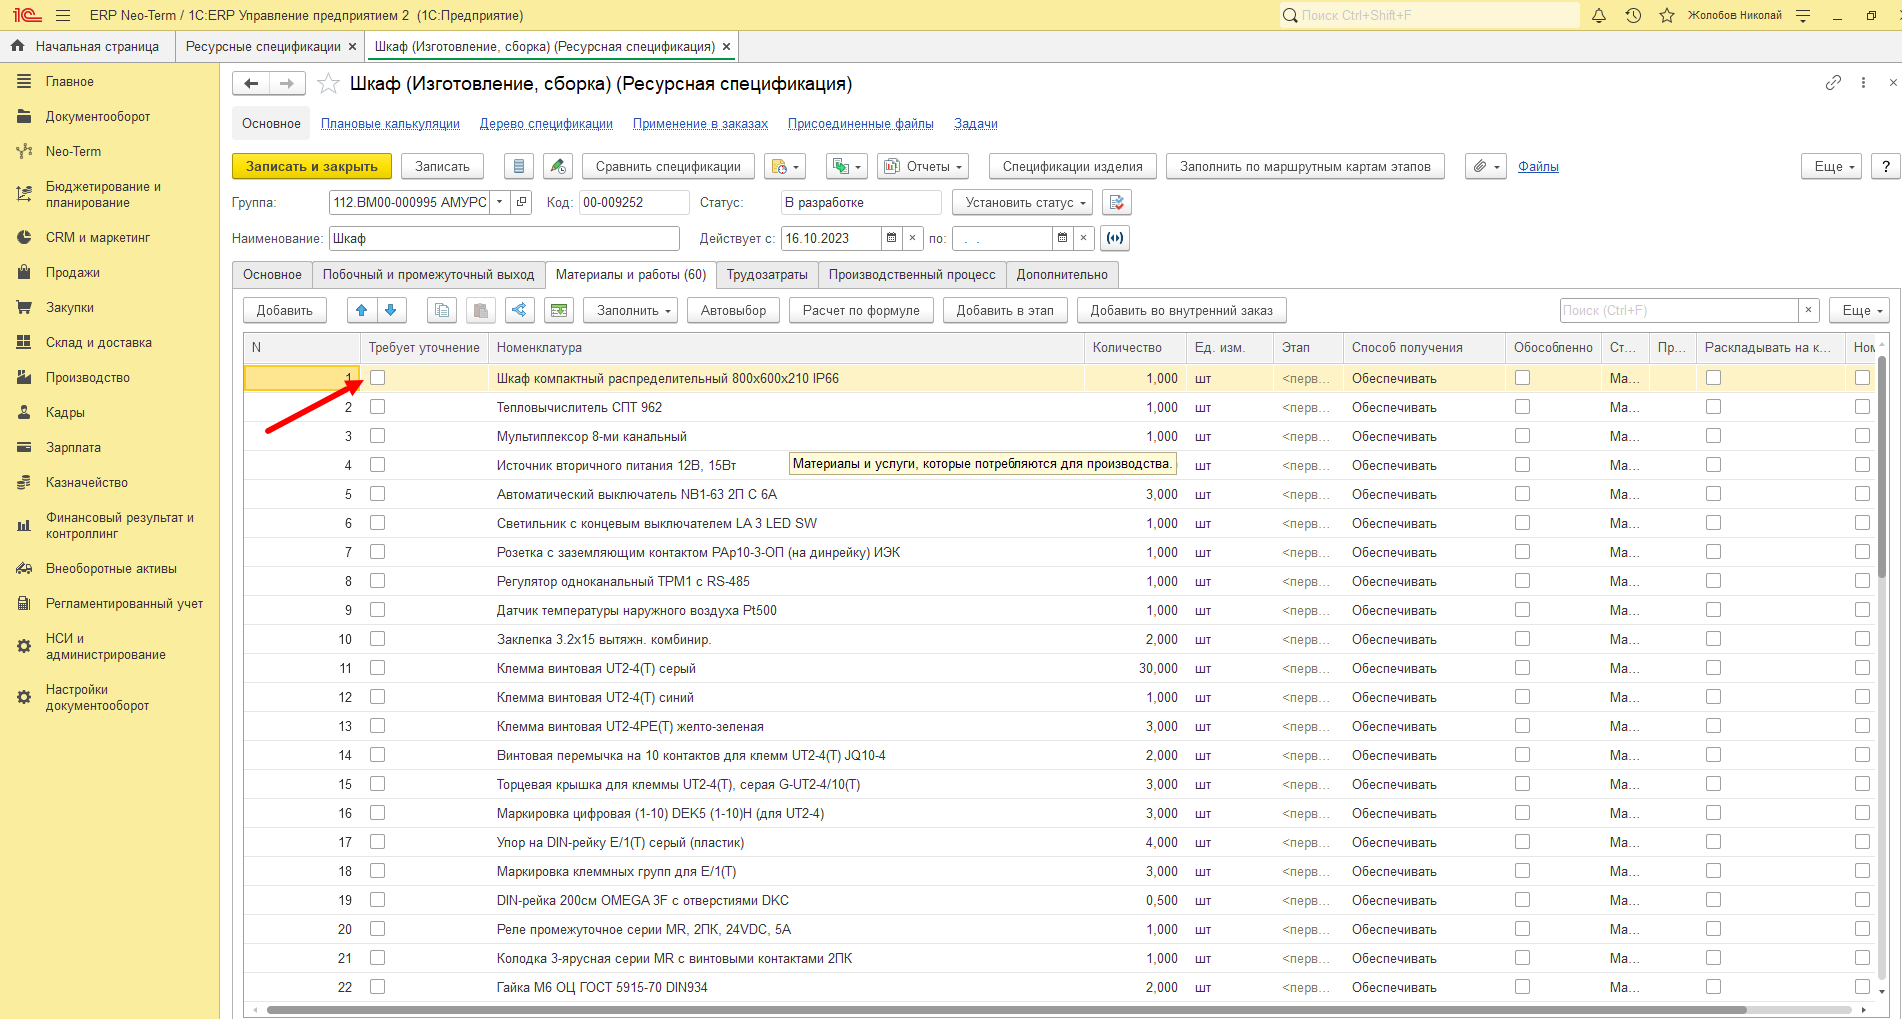Open the Дерево спецификации link

click(x=546, y=124)
